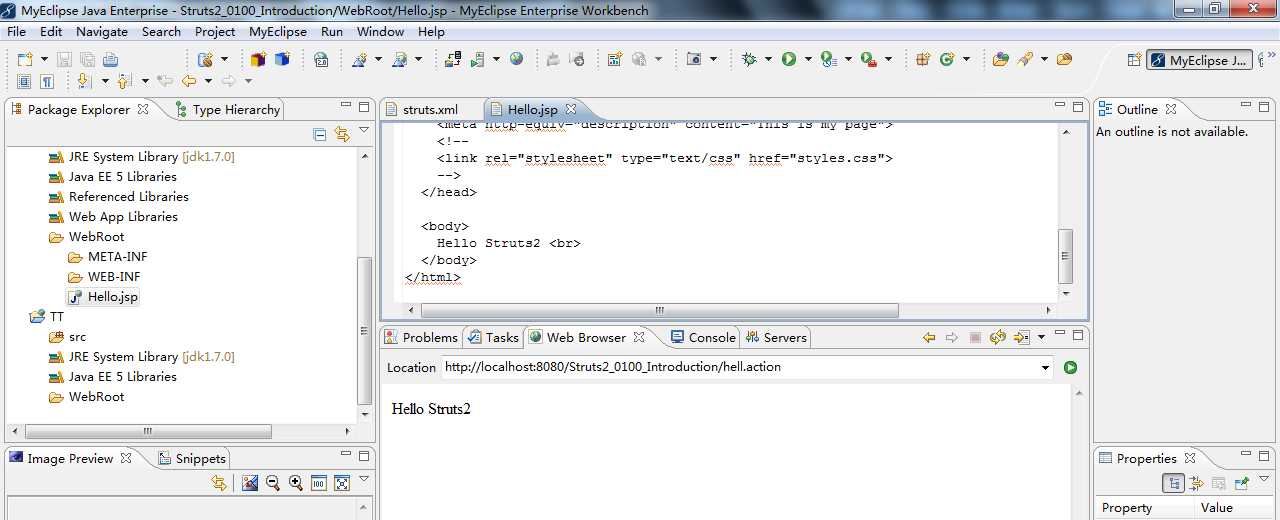
Task: Open the Search flashlight dropdown arrow
Action: [1044, 60]
